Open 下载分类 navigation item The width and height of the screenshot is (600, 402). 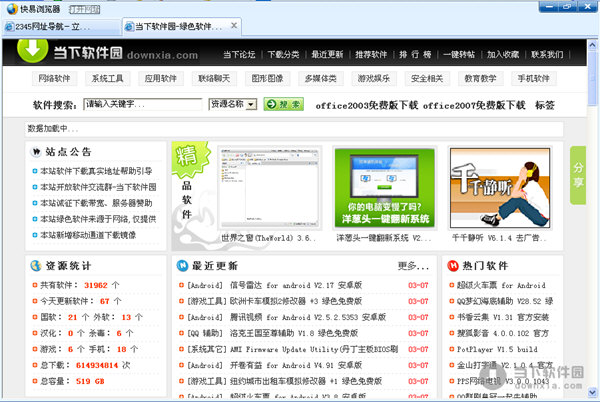click(283, 54)
